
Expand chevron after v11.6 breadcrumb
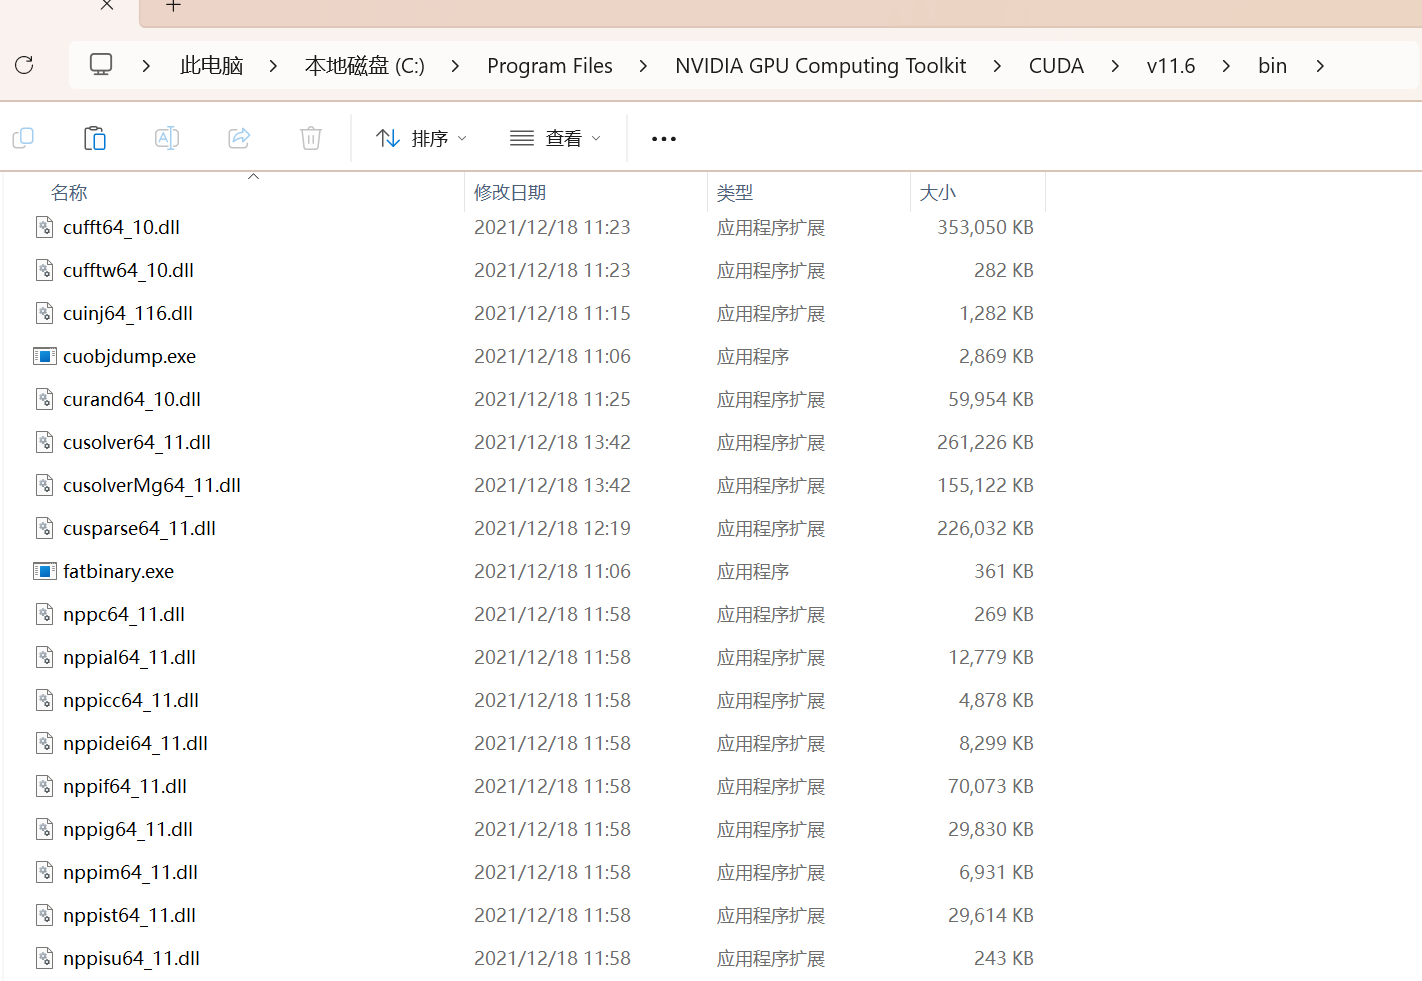coord(1226,66)
